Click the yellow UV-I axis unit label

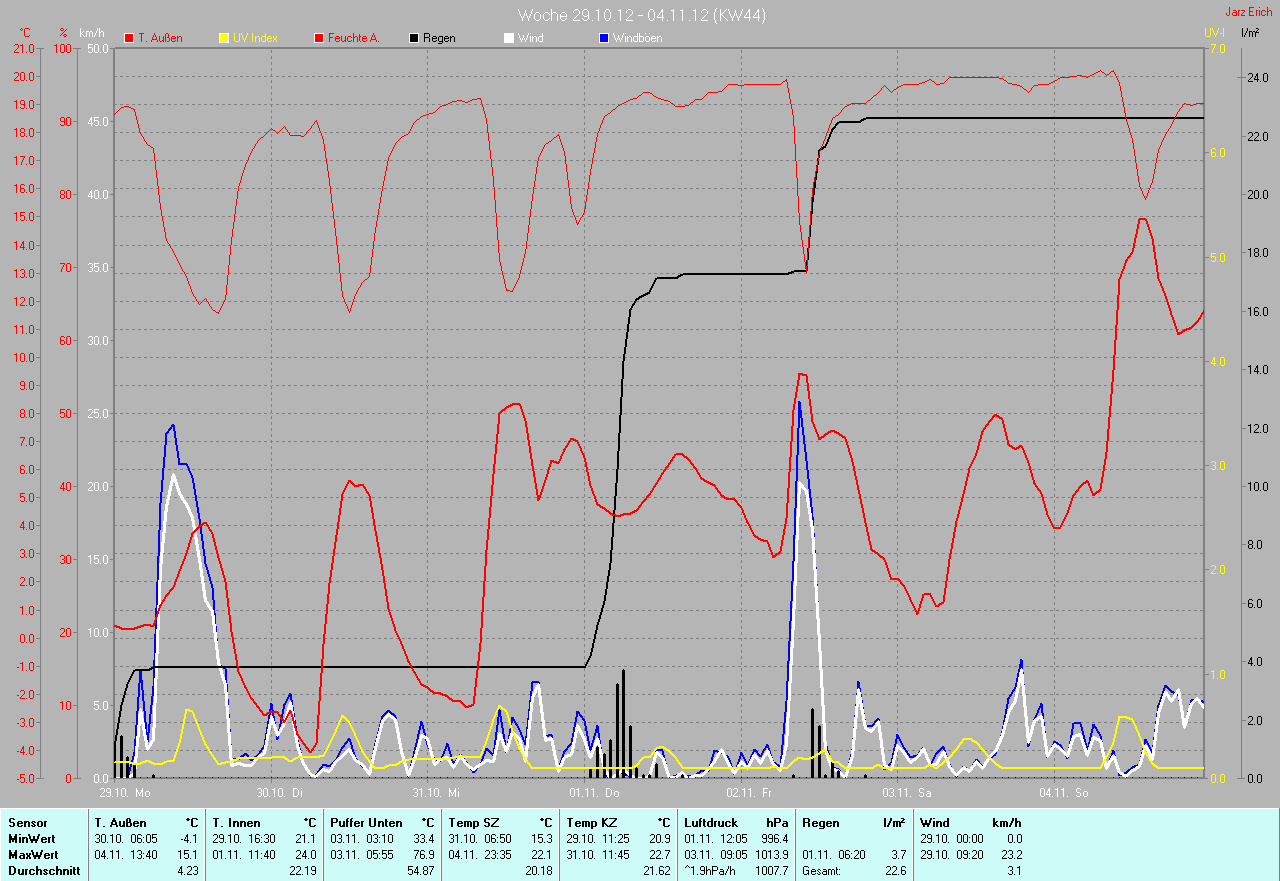[x=1214, y=33]
